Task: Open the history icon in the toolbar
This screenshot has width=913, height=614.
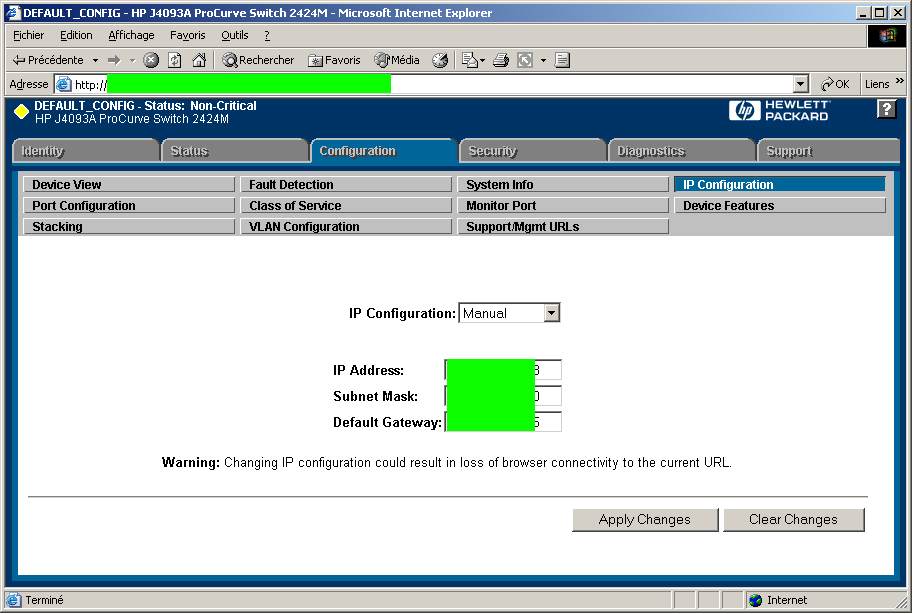Action: pyautogui.click(x=440, y=60)
